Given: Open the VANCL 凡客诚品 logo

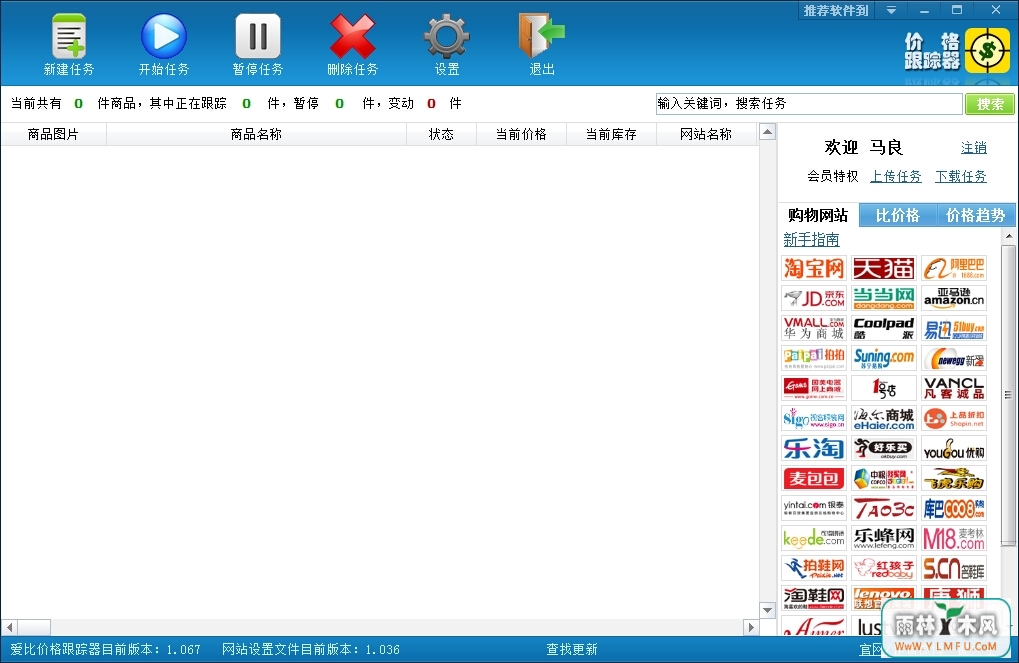Looking at the screenshot, I should pyautogui.click(x=954, y=388).
